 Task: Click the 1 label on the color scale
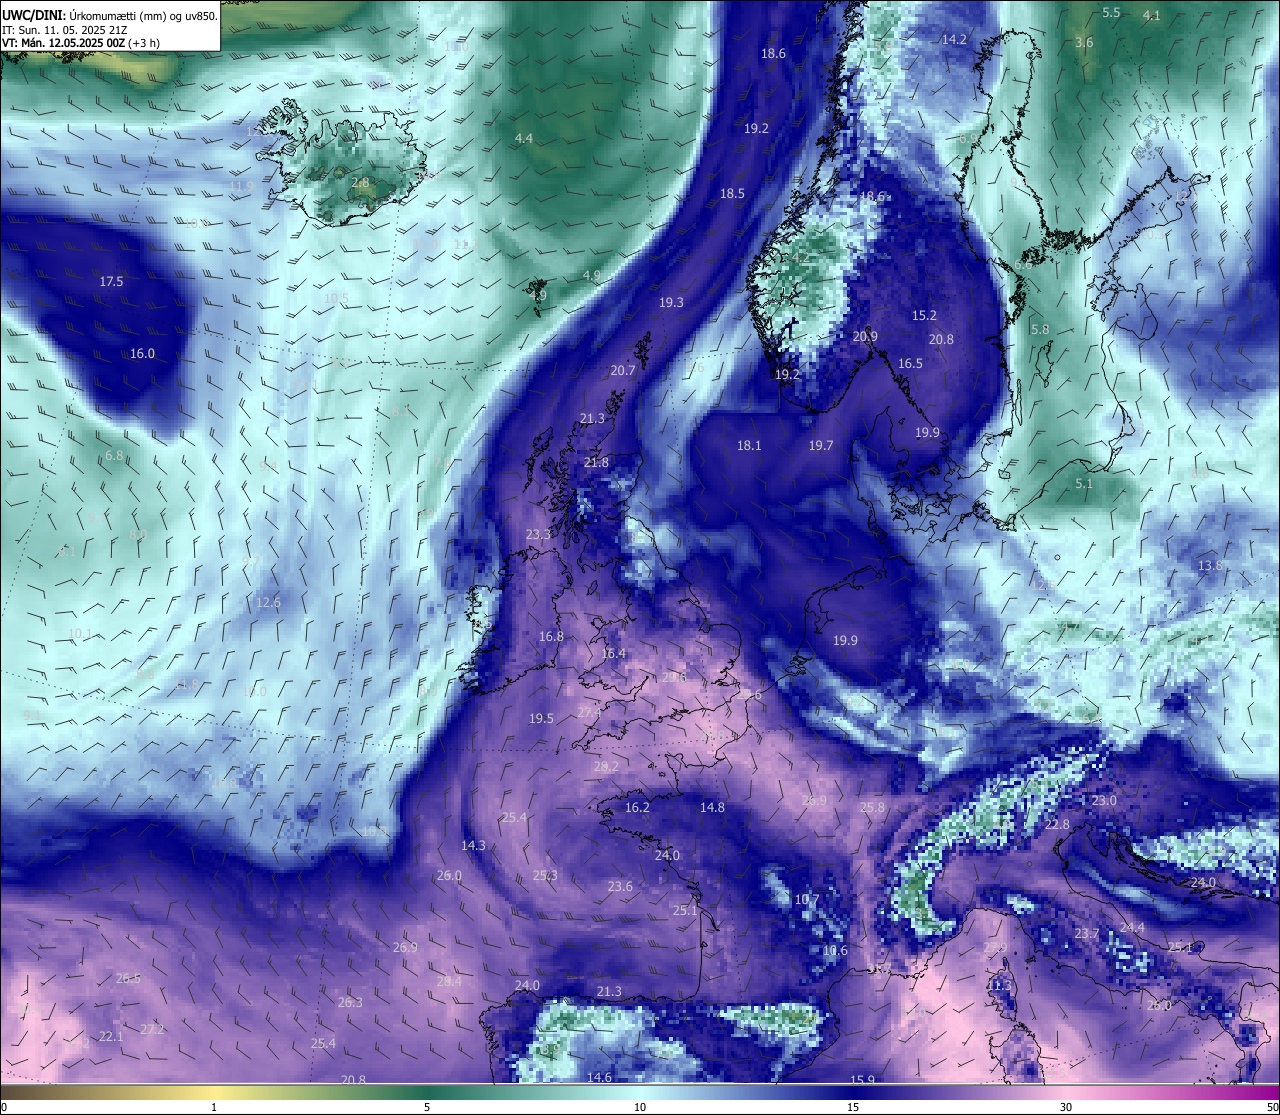(x=213, y=1107)
